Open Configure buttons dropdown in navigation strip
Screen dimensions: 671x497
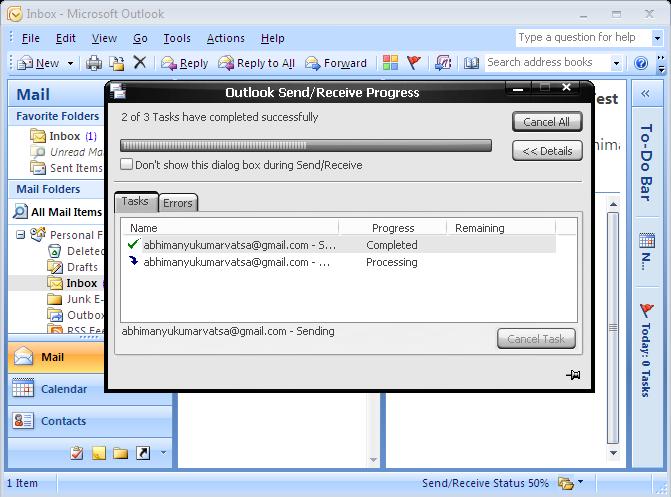point(163,452)
